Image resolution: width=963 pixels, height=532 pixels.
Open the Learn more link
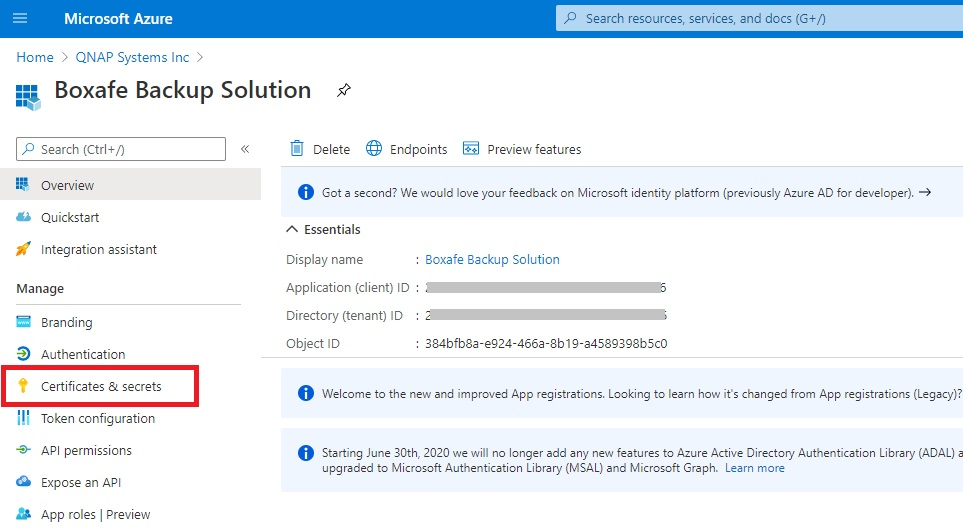coord(754,468)
